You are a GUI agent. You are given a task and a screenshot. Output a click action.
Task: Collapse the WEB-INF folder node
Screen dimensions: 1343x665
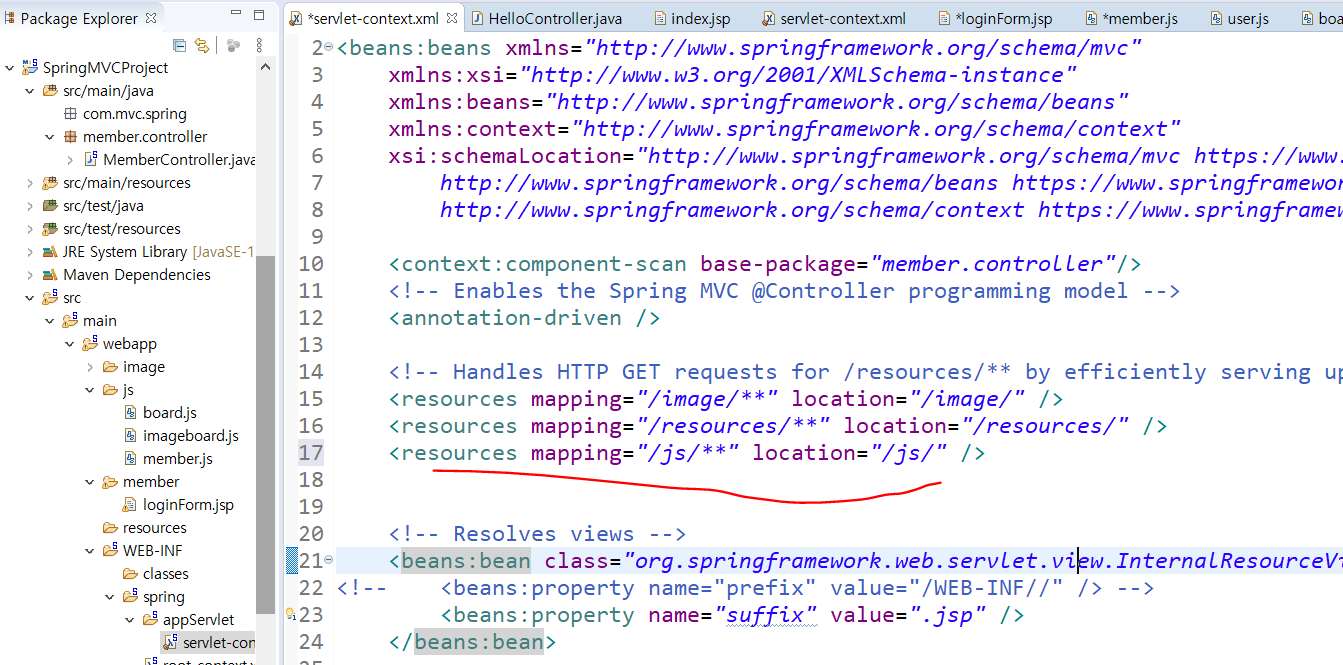click(x=90, y=551)
